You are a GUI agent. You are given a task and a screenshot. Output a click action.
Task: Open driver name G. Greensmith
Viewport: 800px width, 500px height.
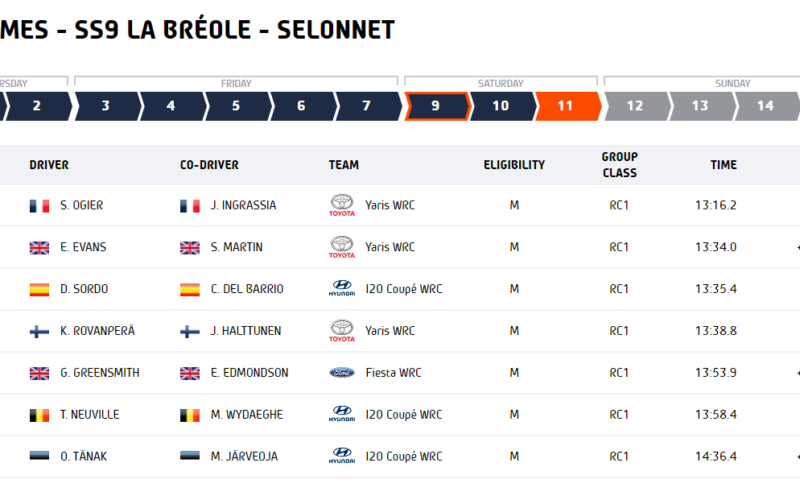100,372
